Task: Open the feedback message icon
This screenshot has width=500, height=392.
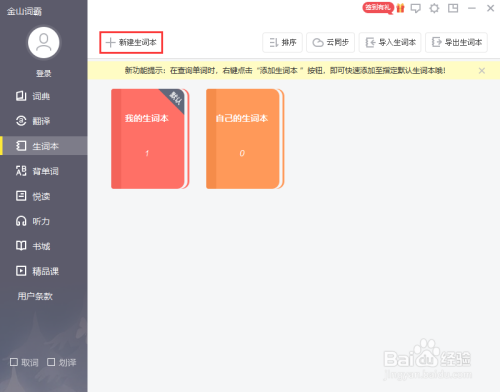Action: tap(416, 8)
